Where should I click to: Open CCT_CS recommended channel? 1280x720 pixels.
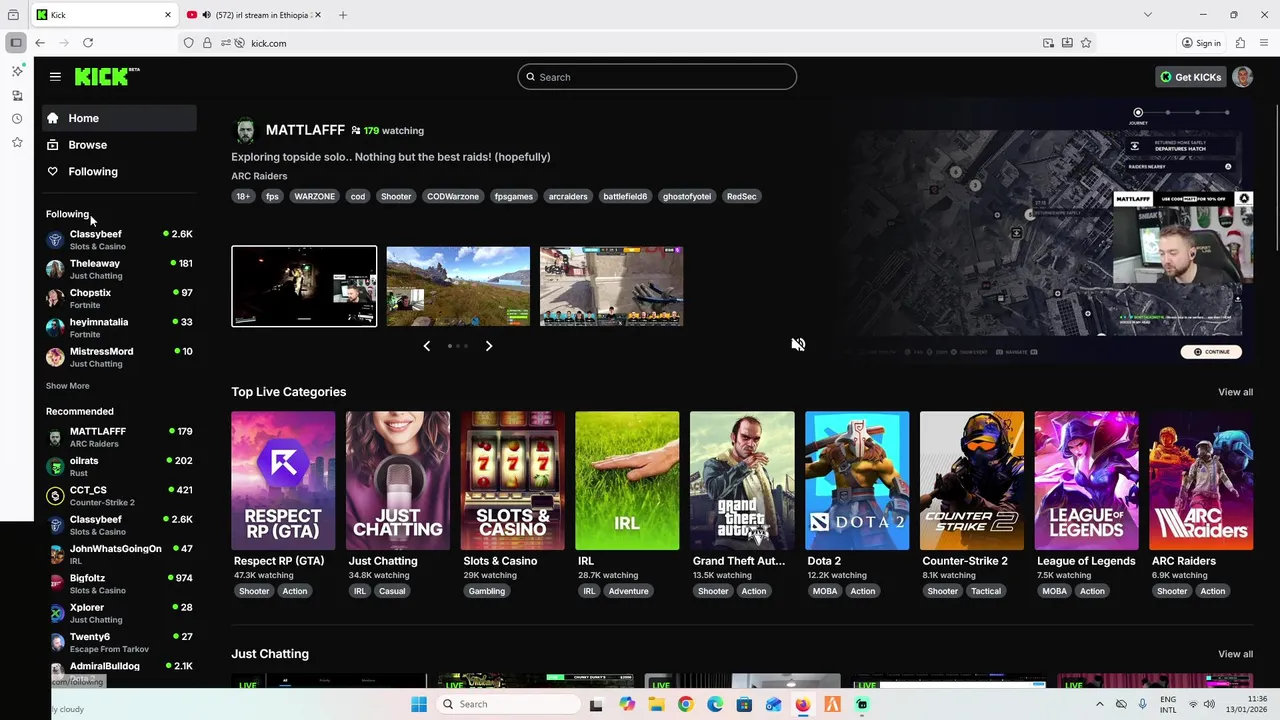pyautogui.click(x=119, y=495)
